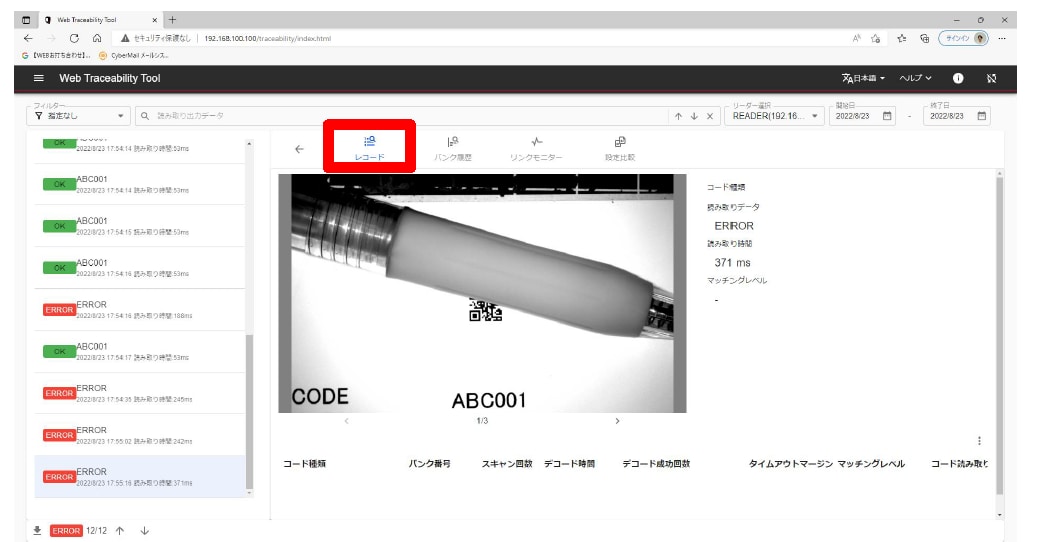This screenshot has width=1042, height=542.
Task: Show the next image with right chevron
Action: pos(617,421)
